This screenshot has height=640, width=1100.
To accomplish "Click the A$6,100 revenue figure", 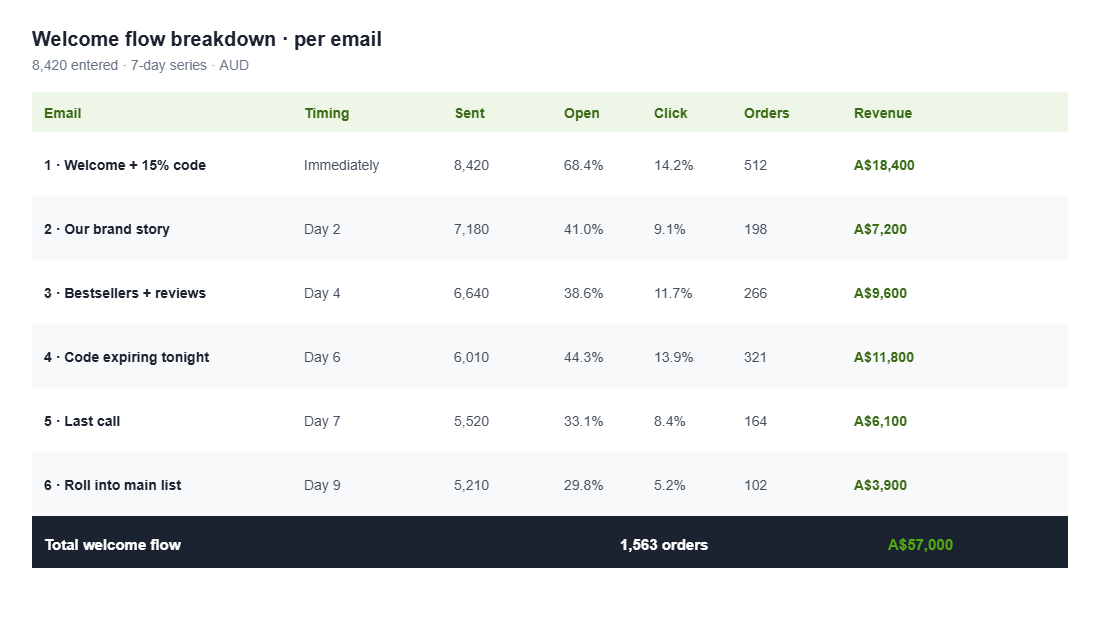I will 880,421.
